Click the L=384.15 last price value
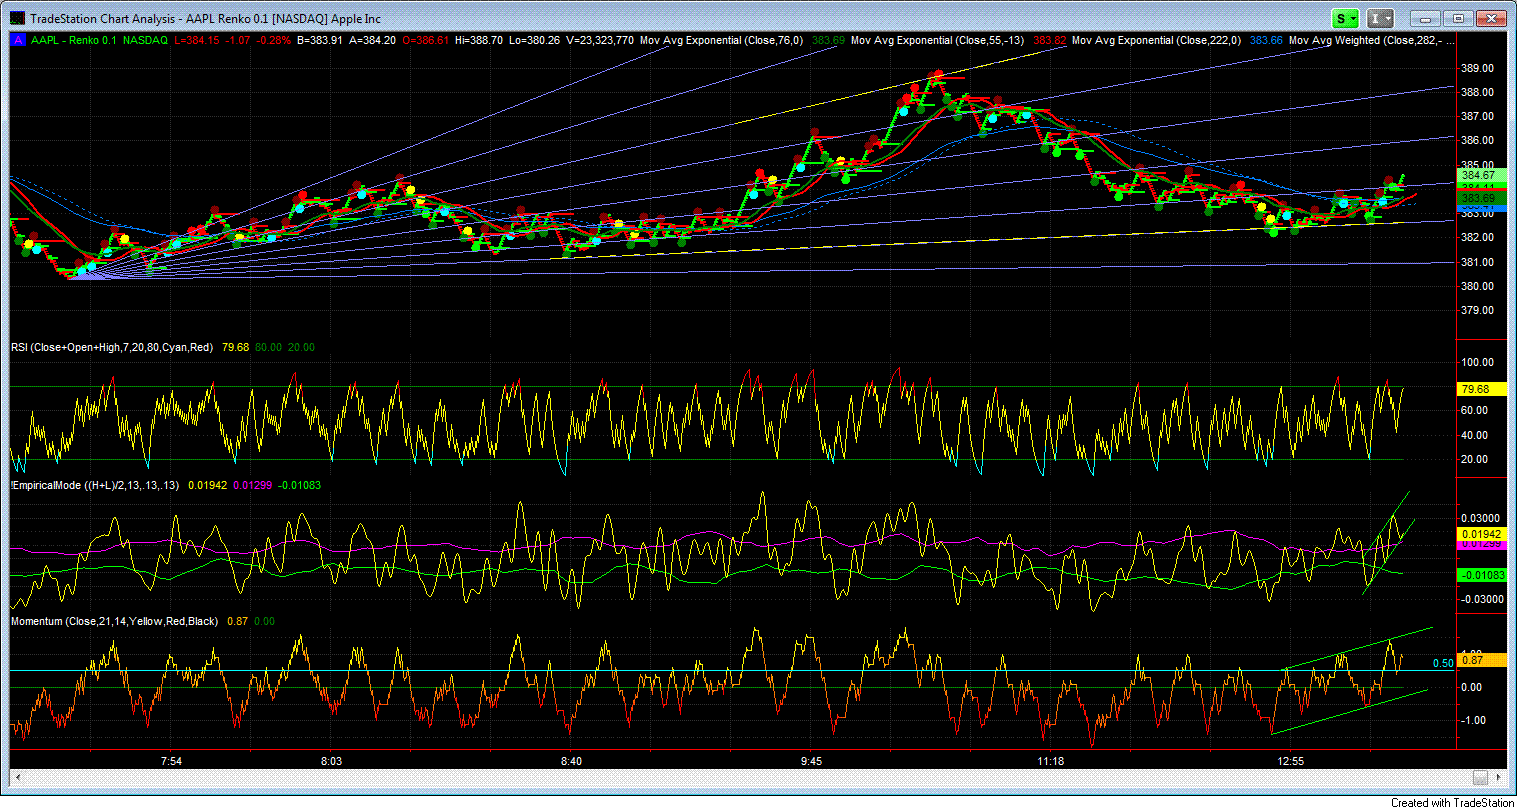 tap(197, 40)
